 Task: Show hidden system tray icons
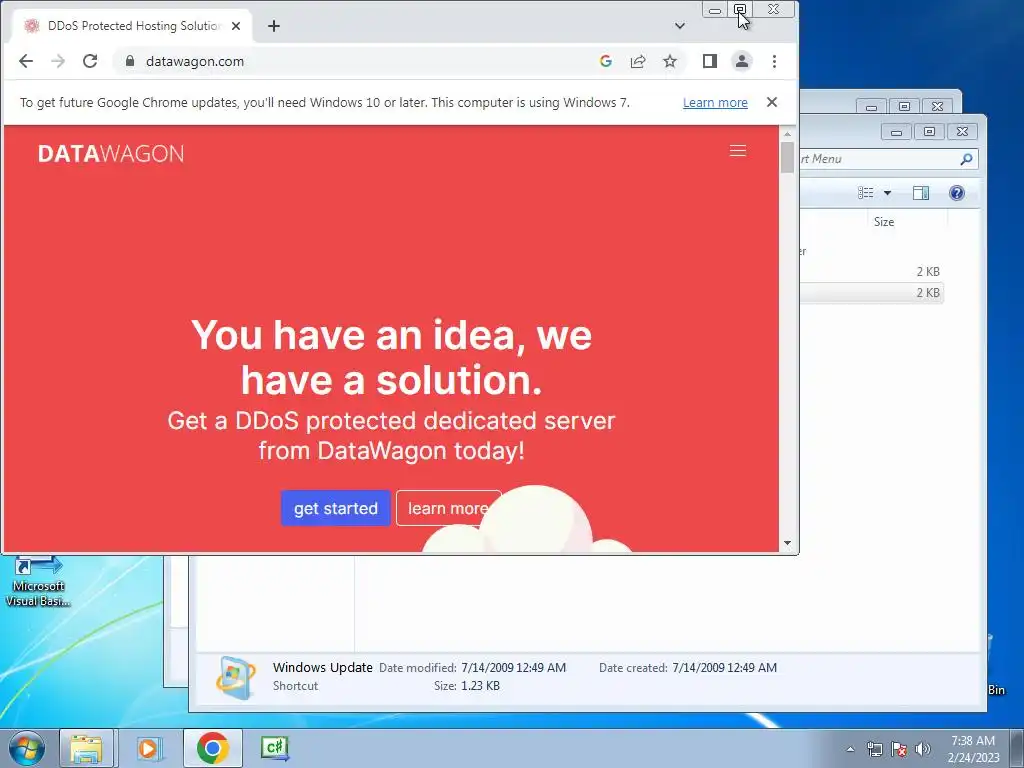pos(850,749)
